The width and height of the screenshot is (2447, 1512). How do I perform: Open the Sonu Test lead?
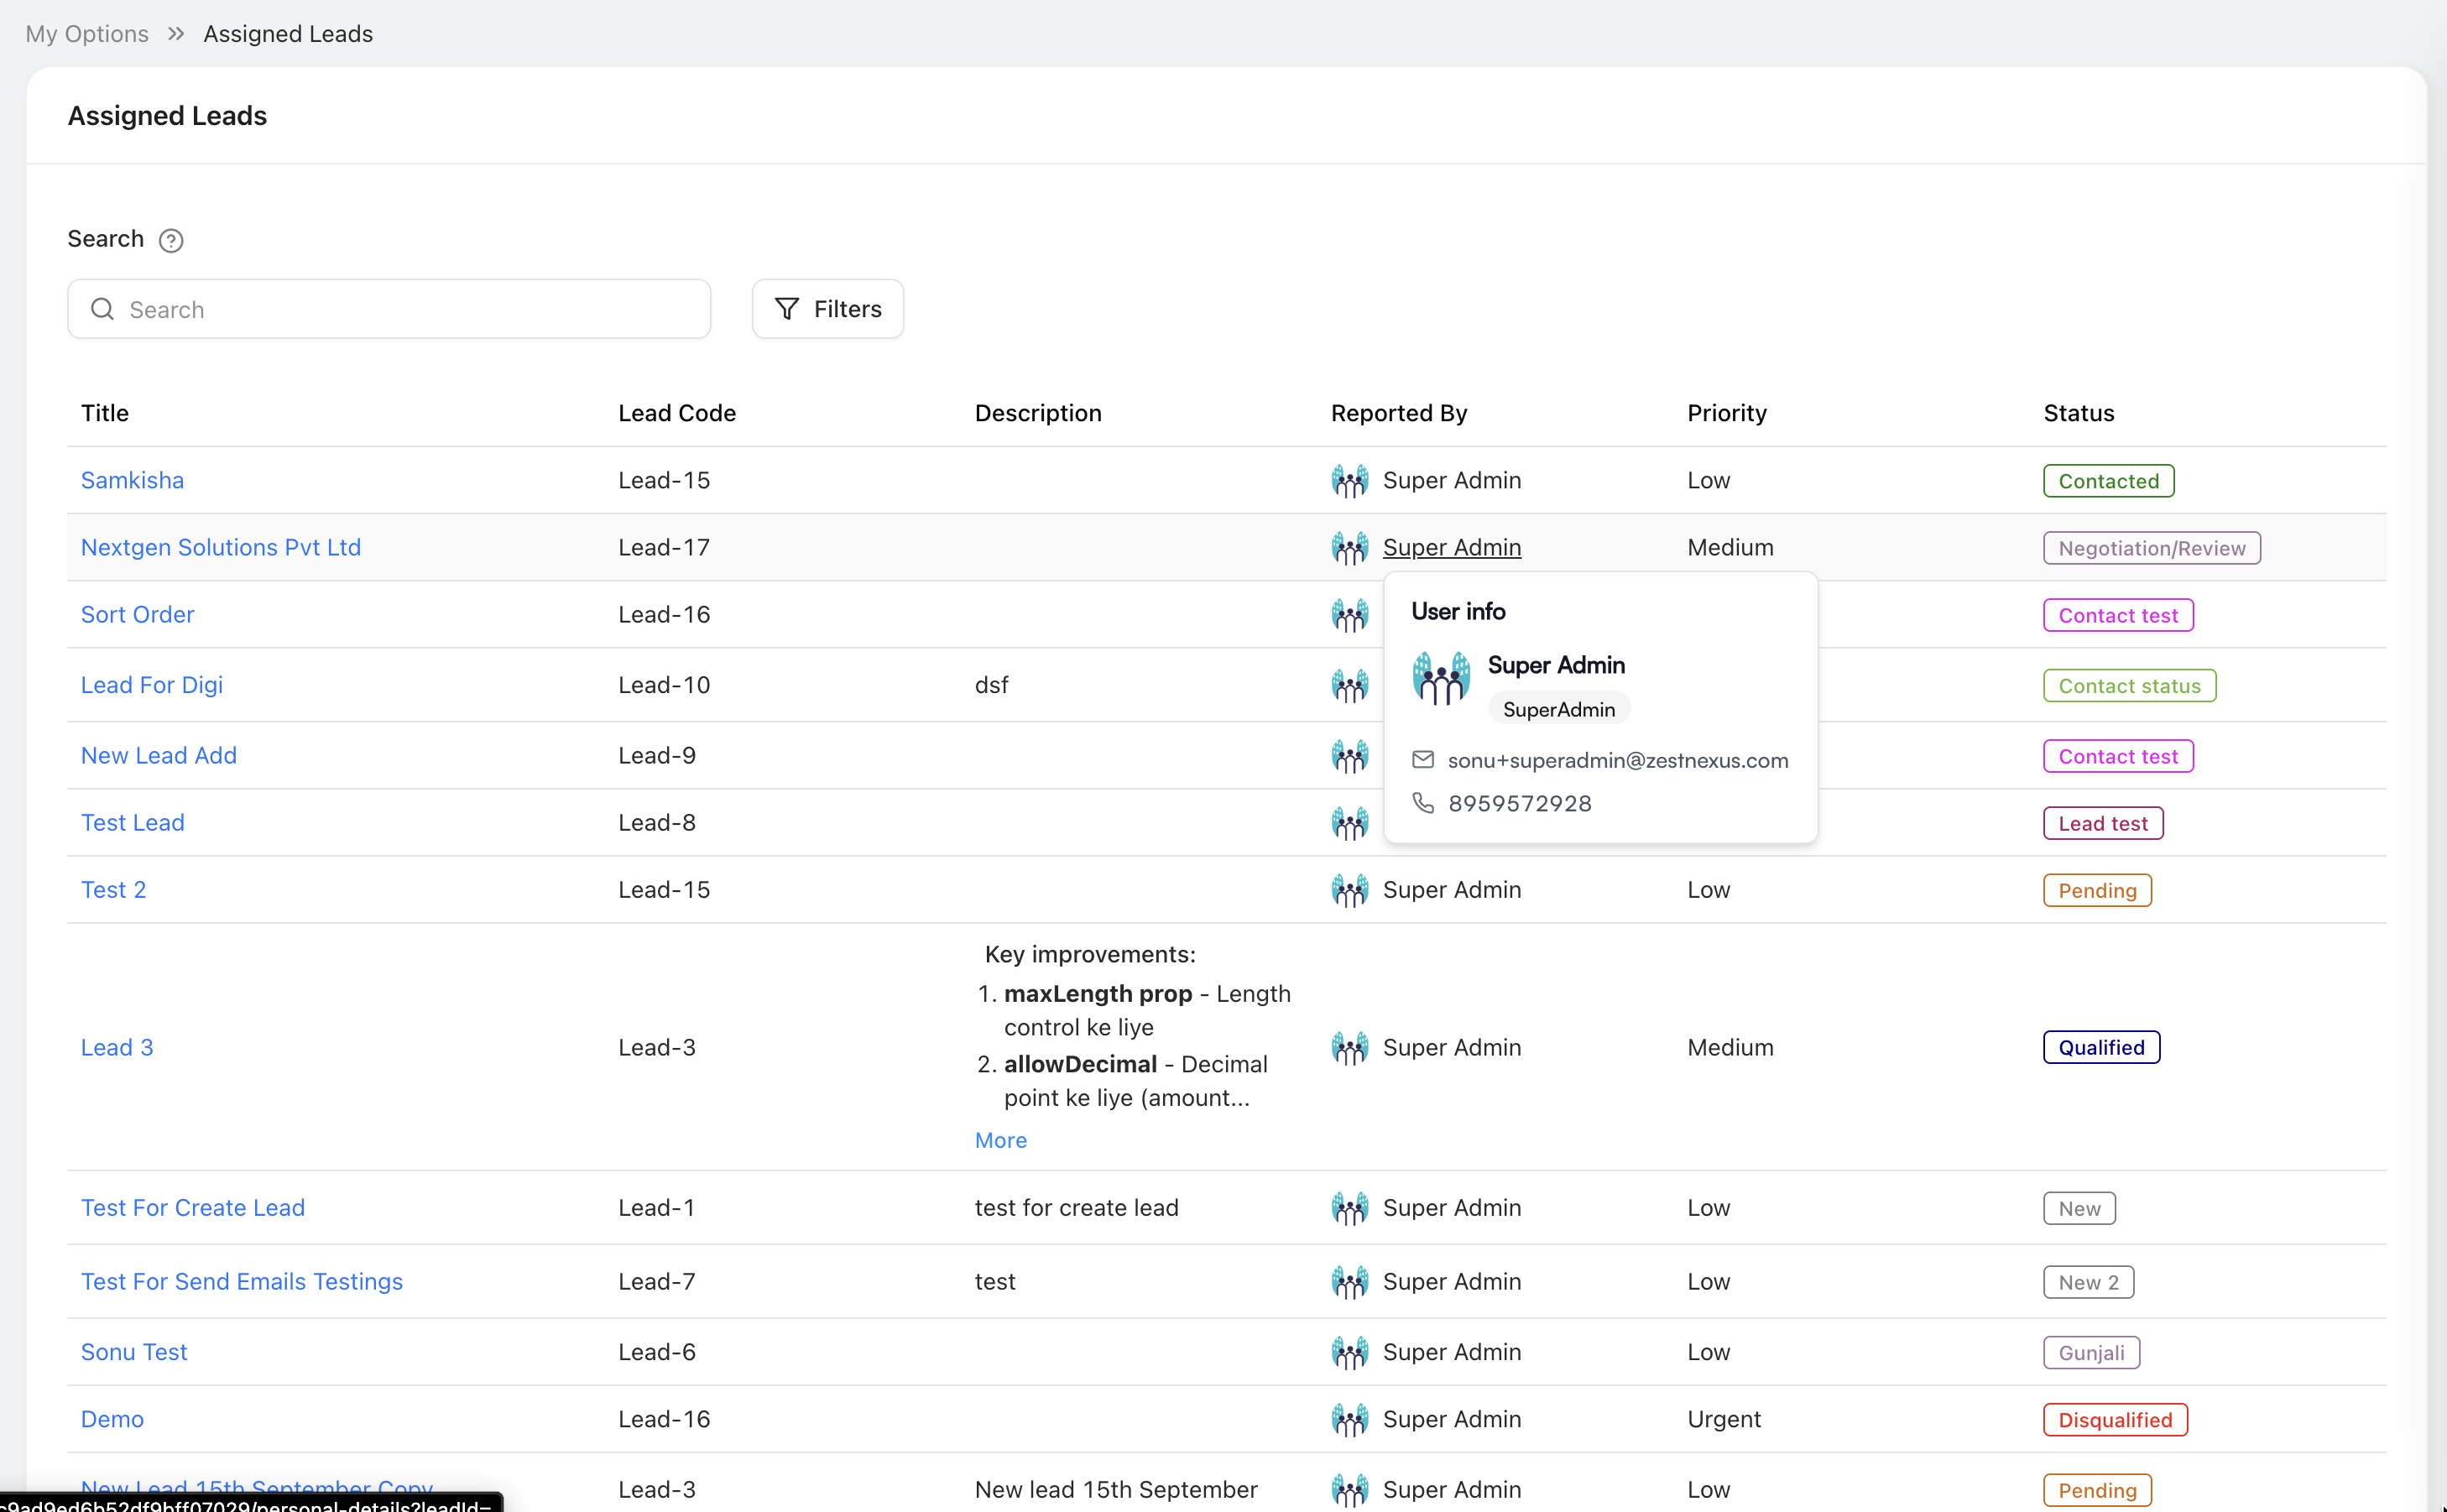pos(134,1352)
